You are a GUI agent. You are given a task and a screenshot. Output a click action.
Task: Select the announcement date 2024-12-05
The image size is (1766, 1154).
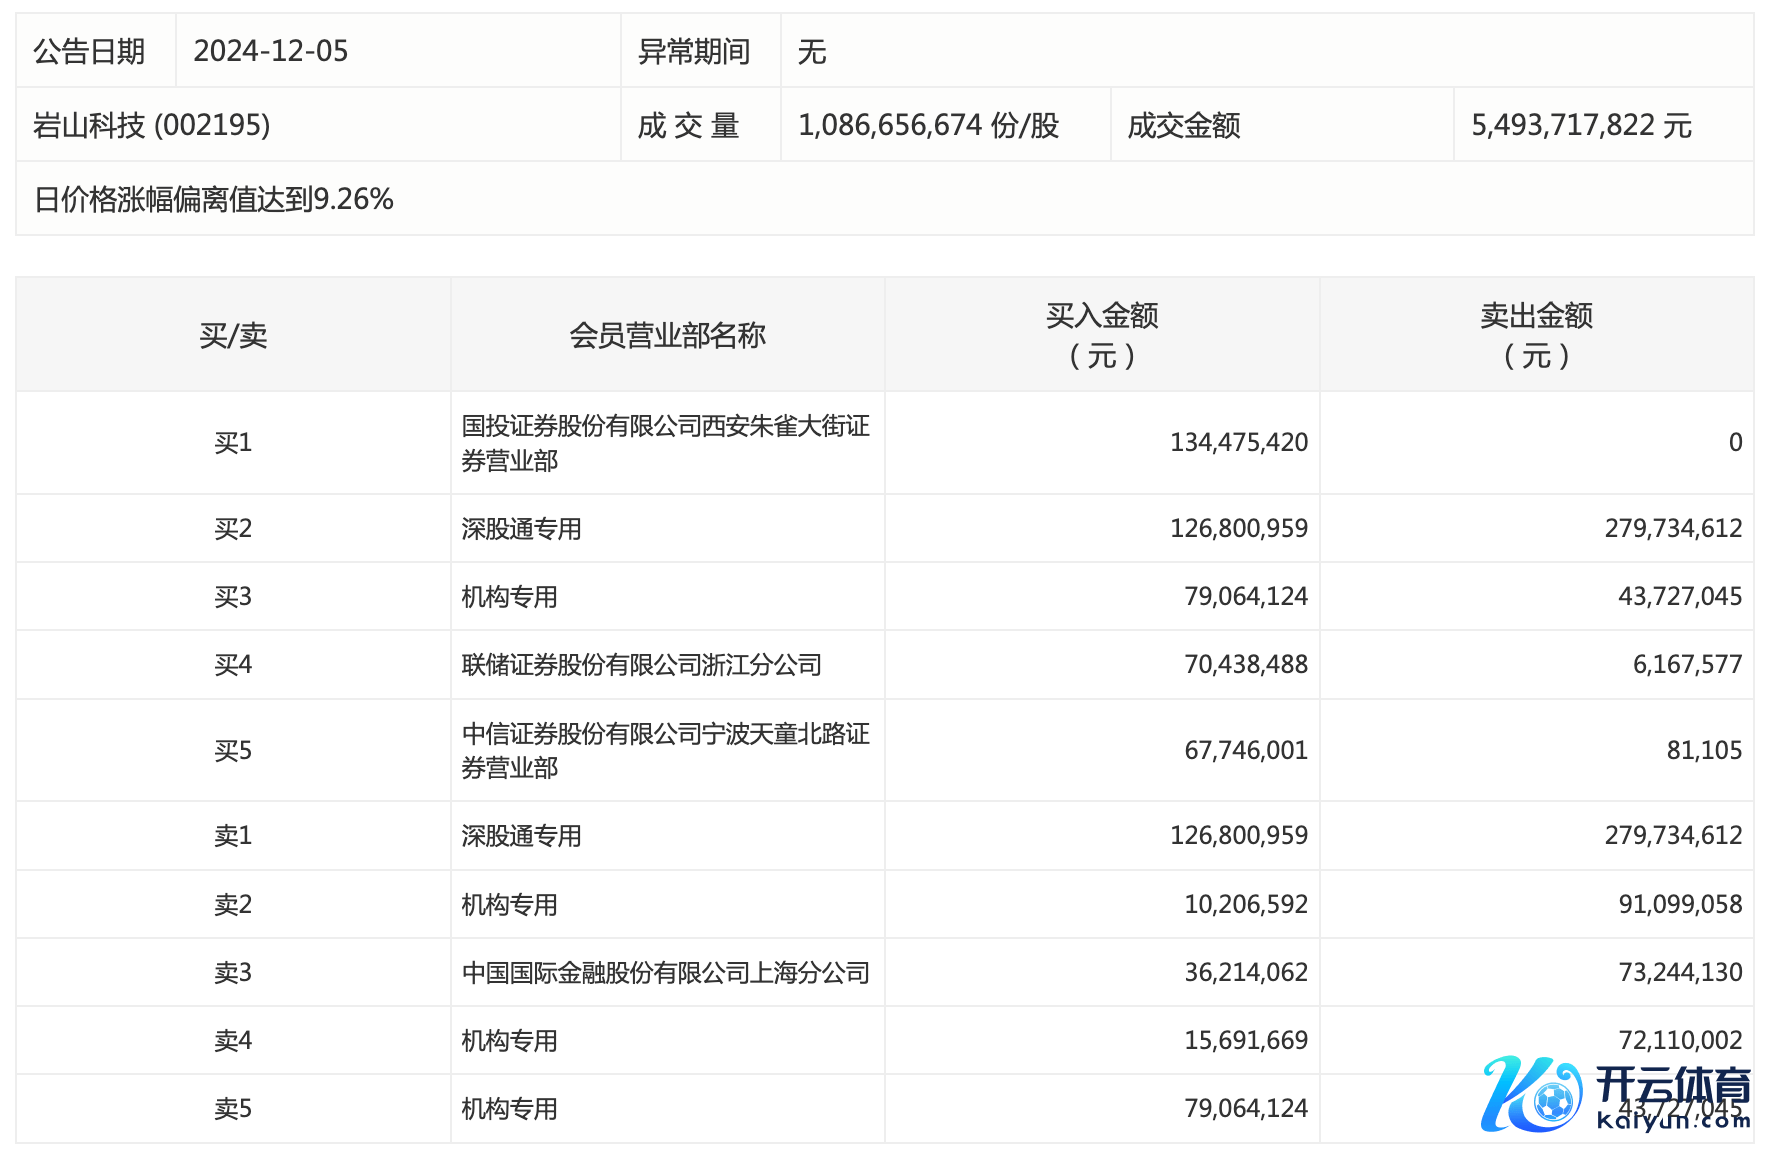click(271, 51)
